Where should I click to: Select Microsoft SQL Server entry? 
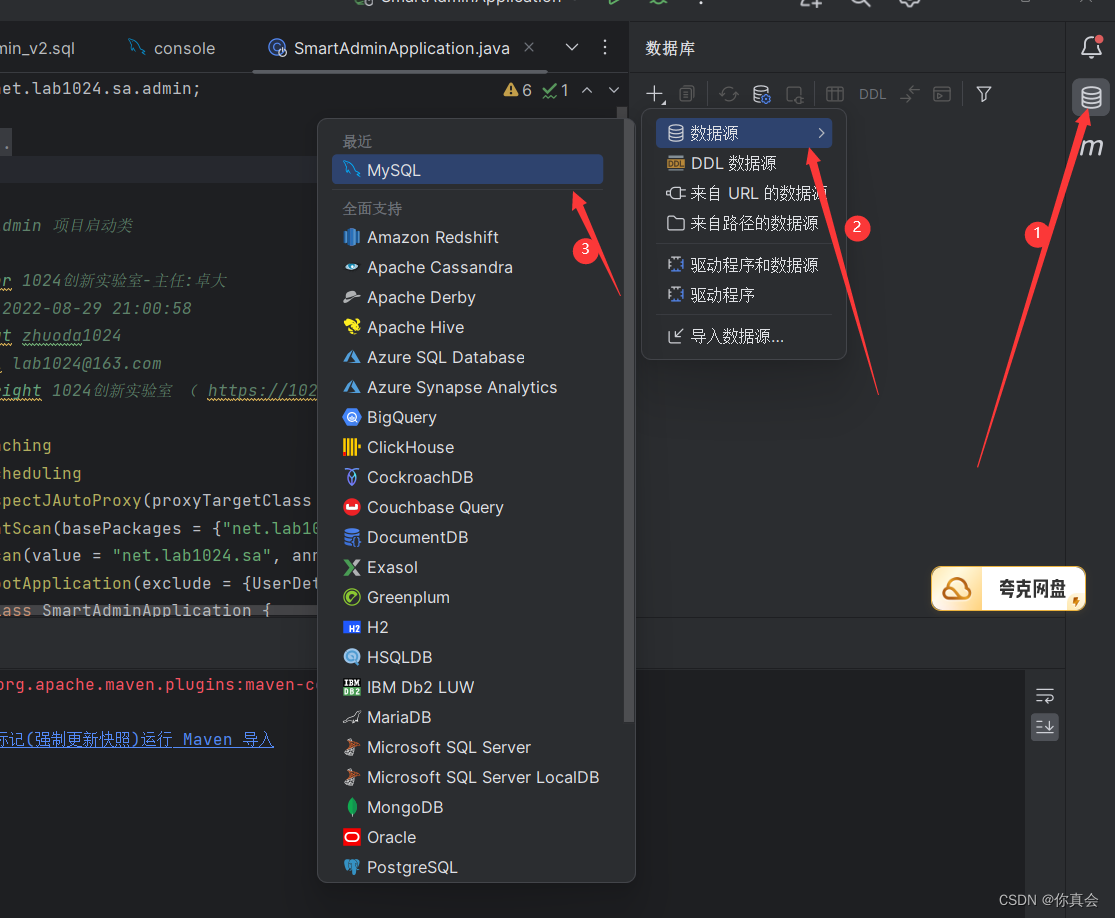point(467,747)
